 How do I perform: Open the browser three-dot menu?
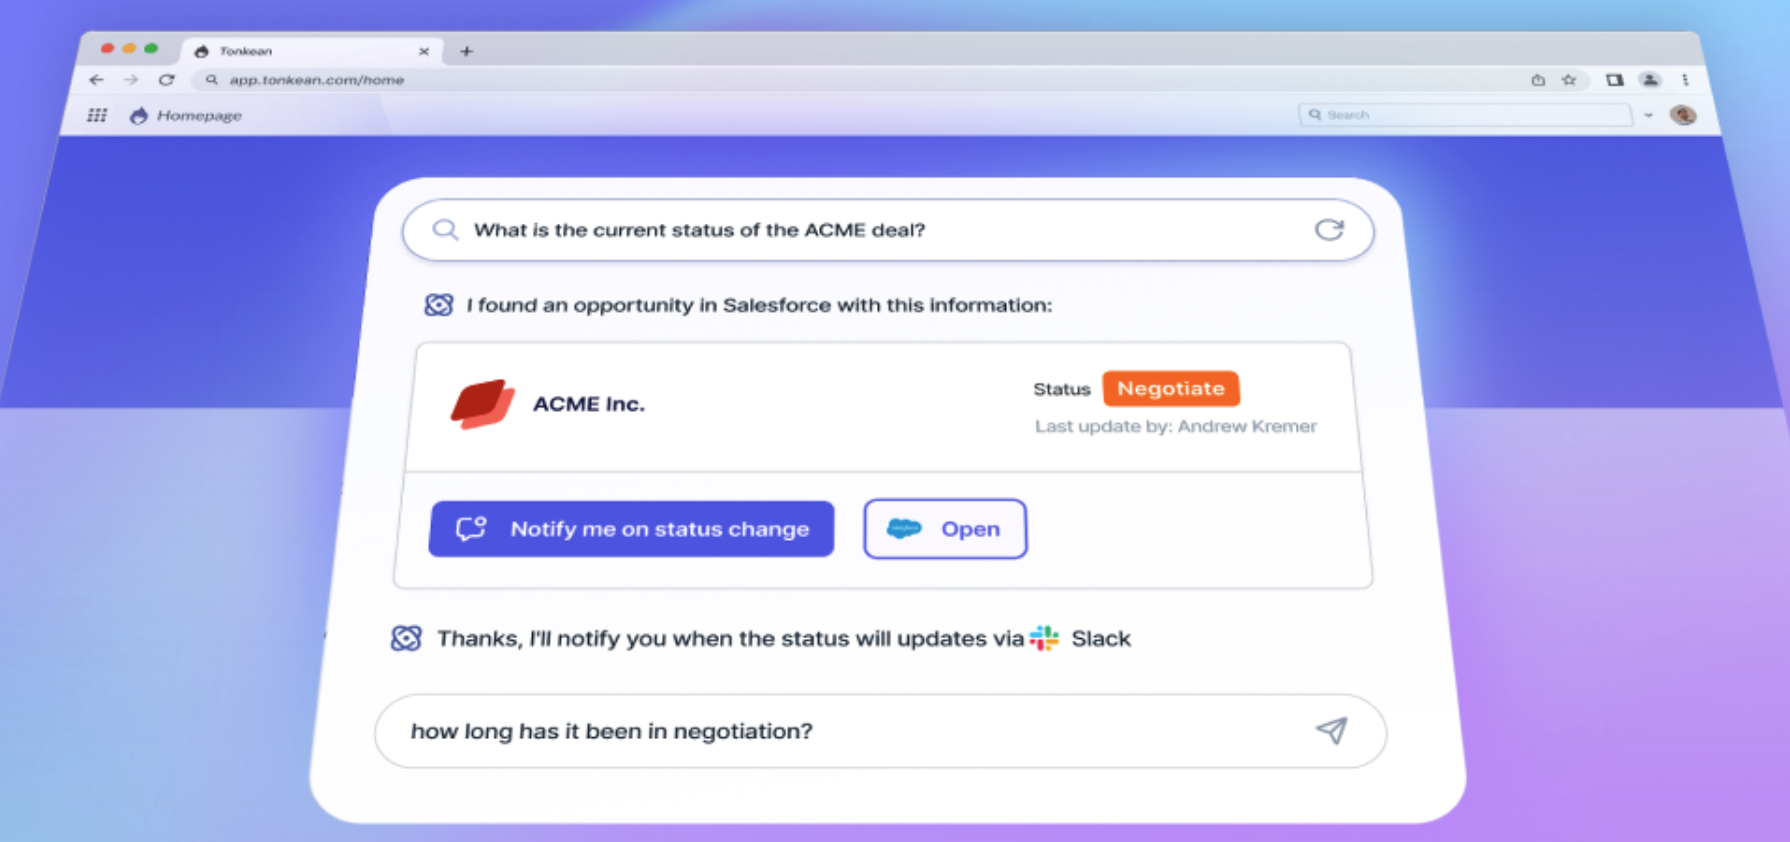pyautogui.click(x=1687, y=80)
